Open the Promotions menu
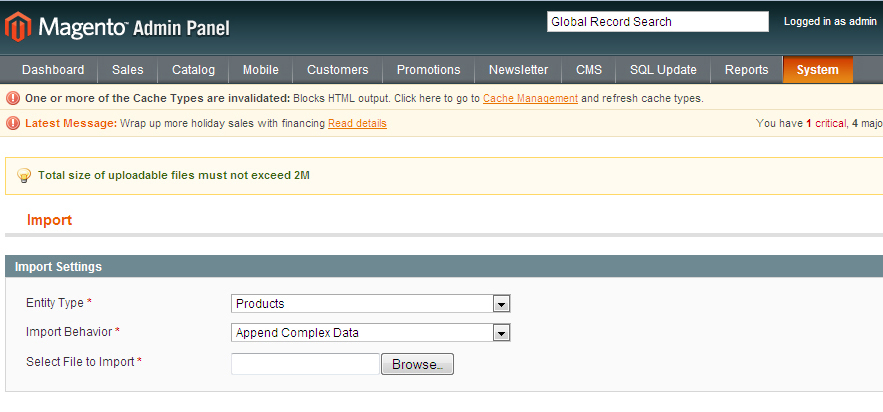Viewport: 883px width, 412px height. (429, 70)
